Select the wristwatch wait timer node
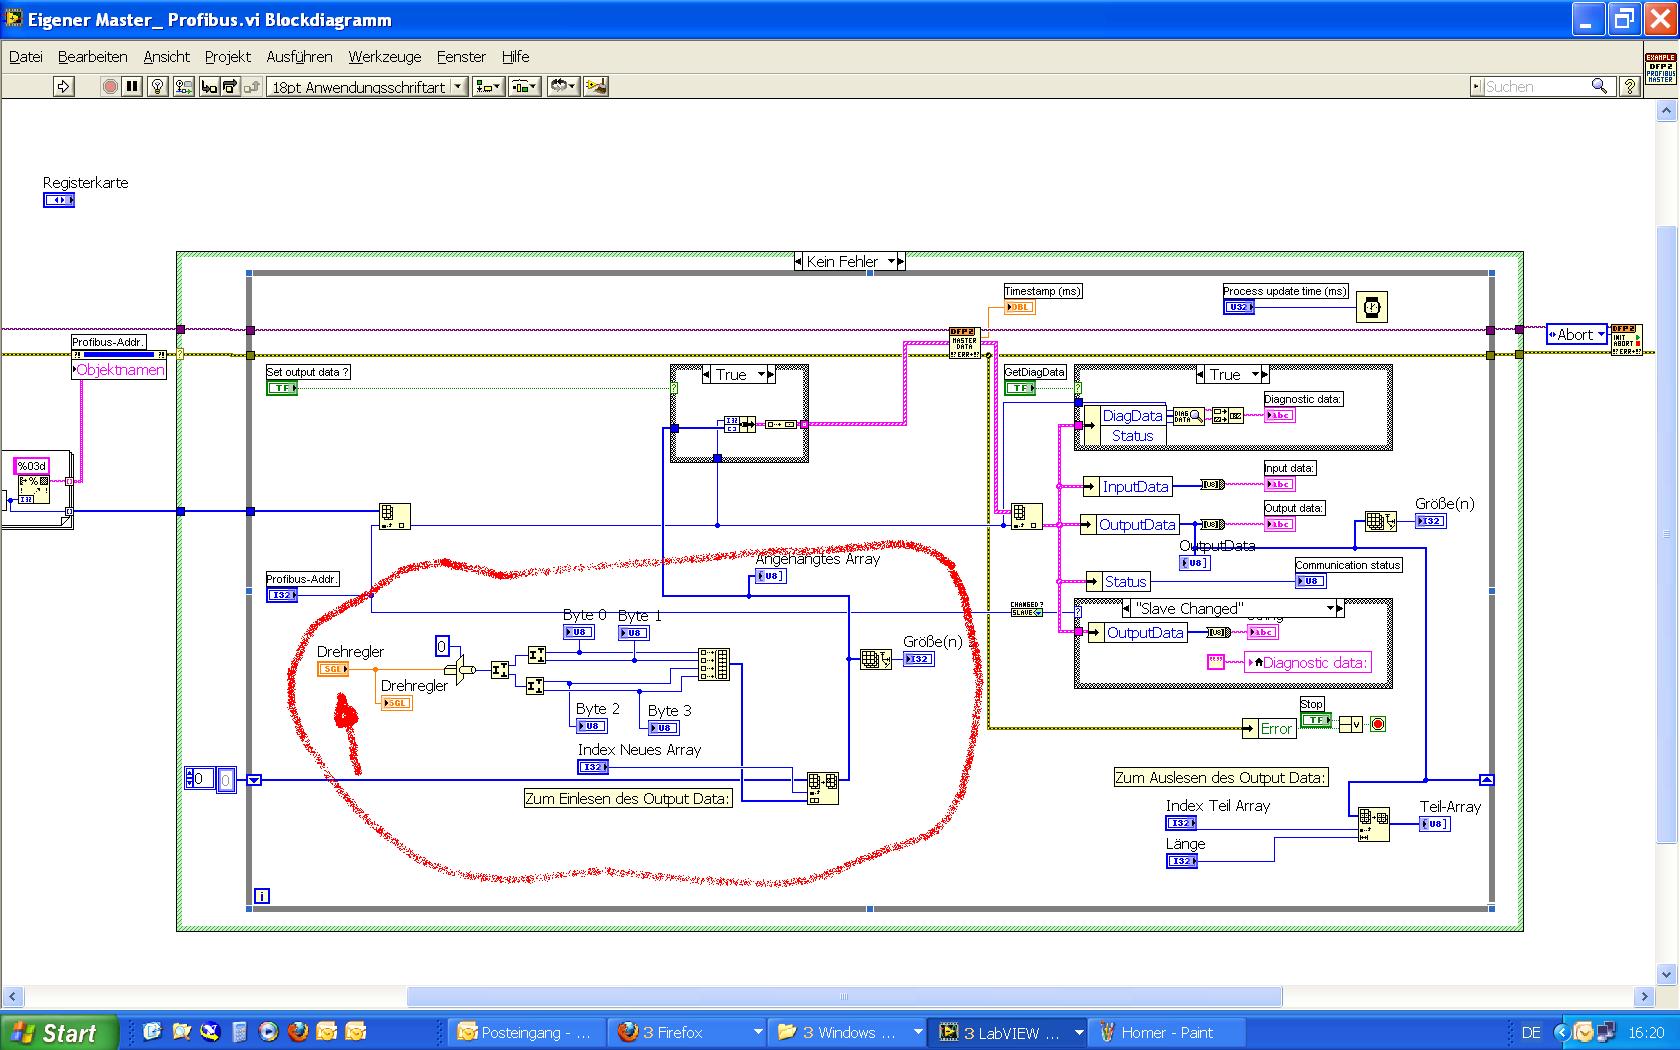The width and height of the screenshot is (1680, 1050). pos(1372,308)
